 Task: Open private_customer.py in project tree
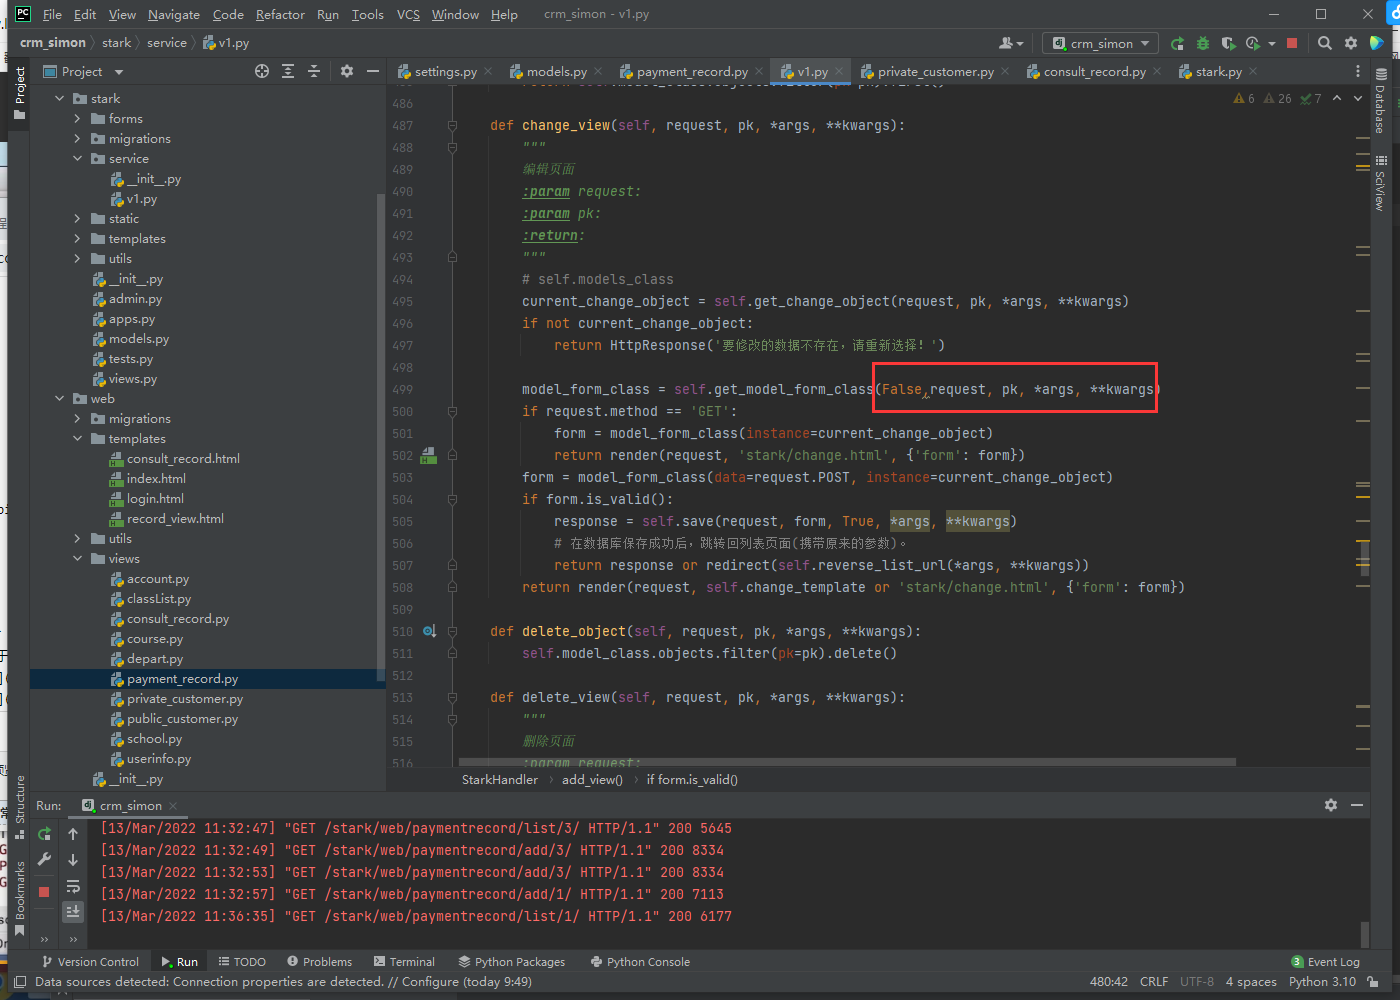(185, 699)
